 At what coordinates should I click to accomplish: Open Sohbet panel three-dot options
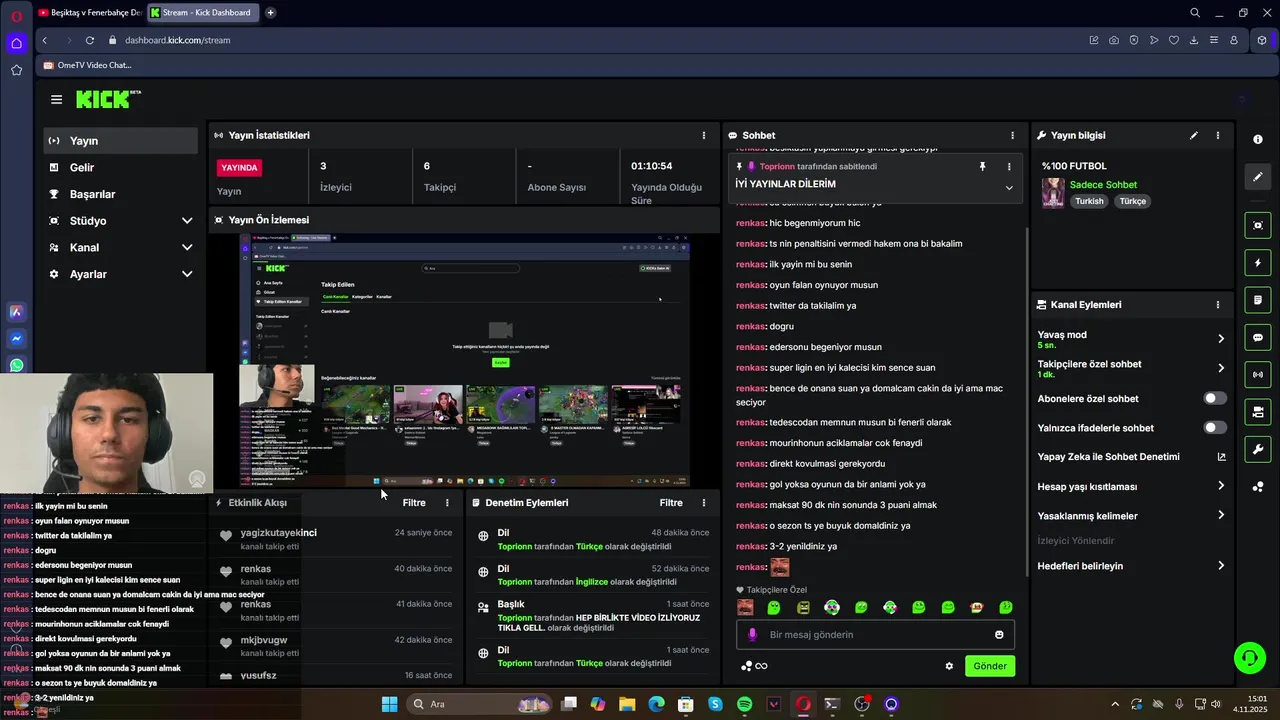[x=1012, y=135]
